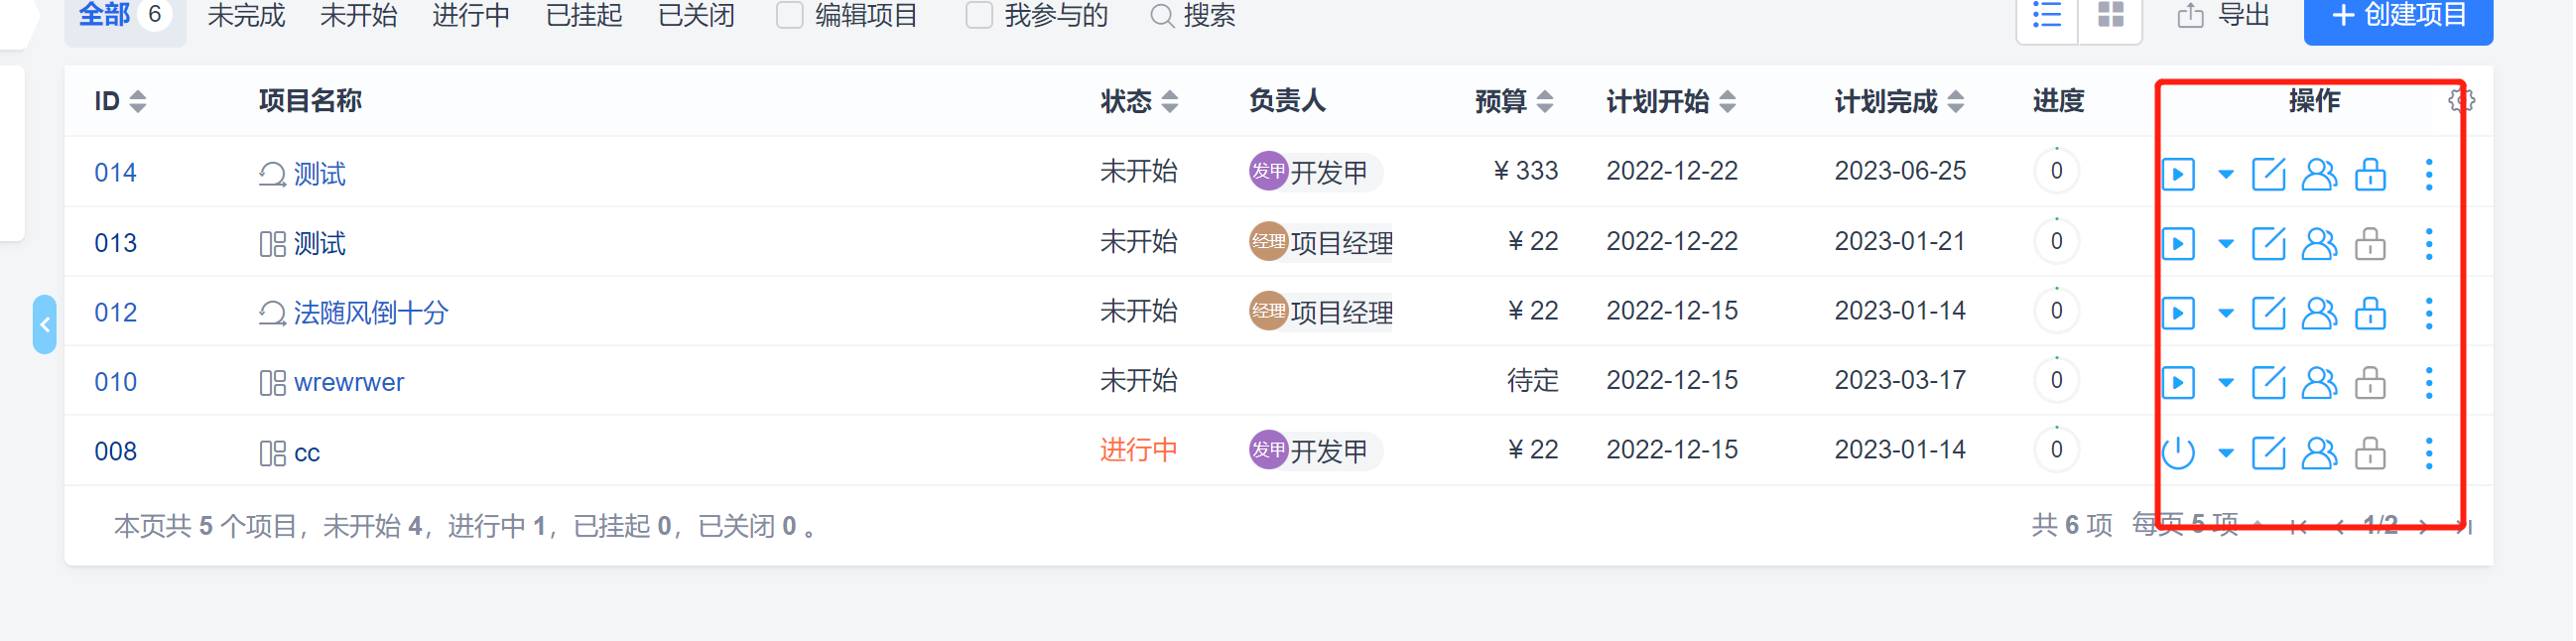Open team members for project 012
The width and height of the screenshot is (2576, 641).
(x=2319, y=313)
